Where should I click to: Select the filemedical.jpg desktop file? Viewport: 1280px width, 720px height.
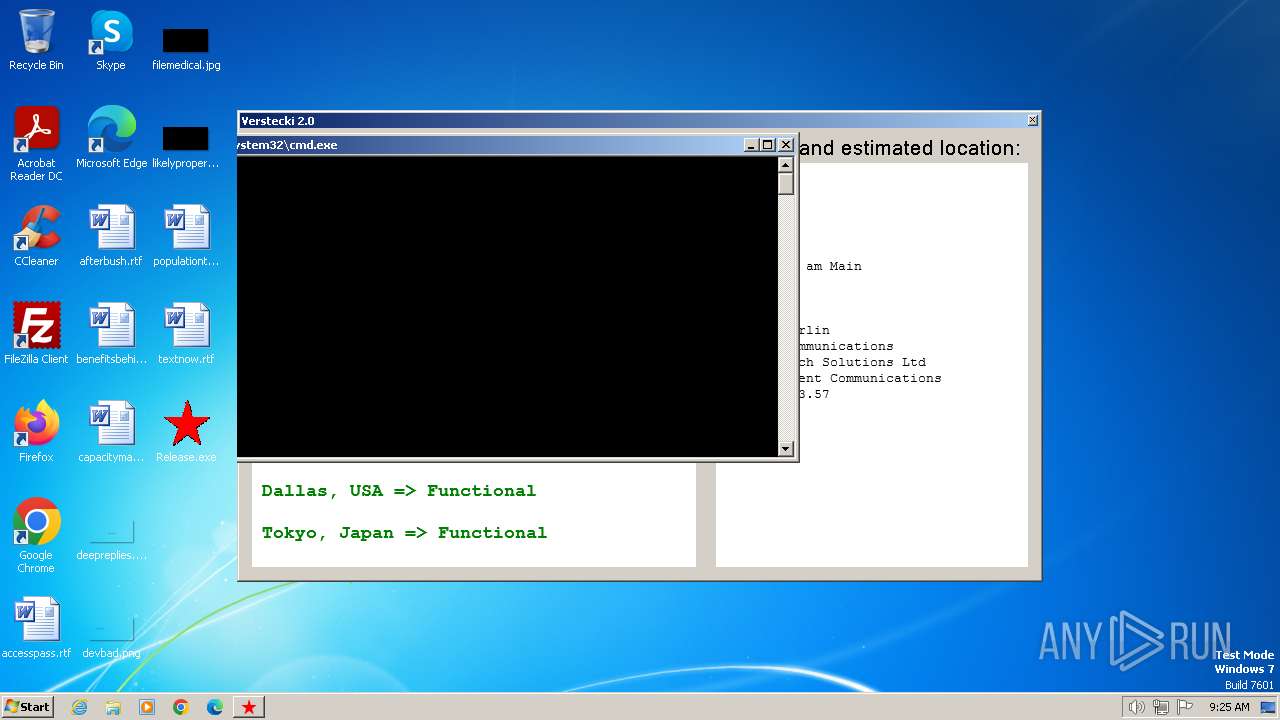tap(186, 47)
